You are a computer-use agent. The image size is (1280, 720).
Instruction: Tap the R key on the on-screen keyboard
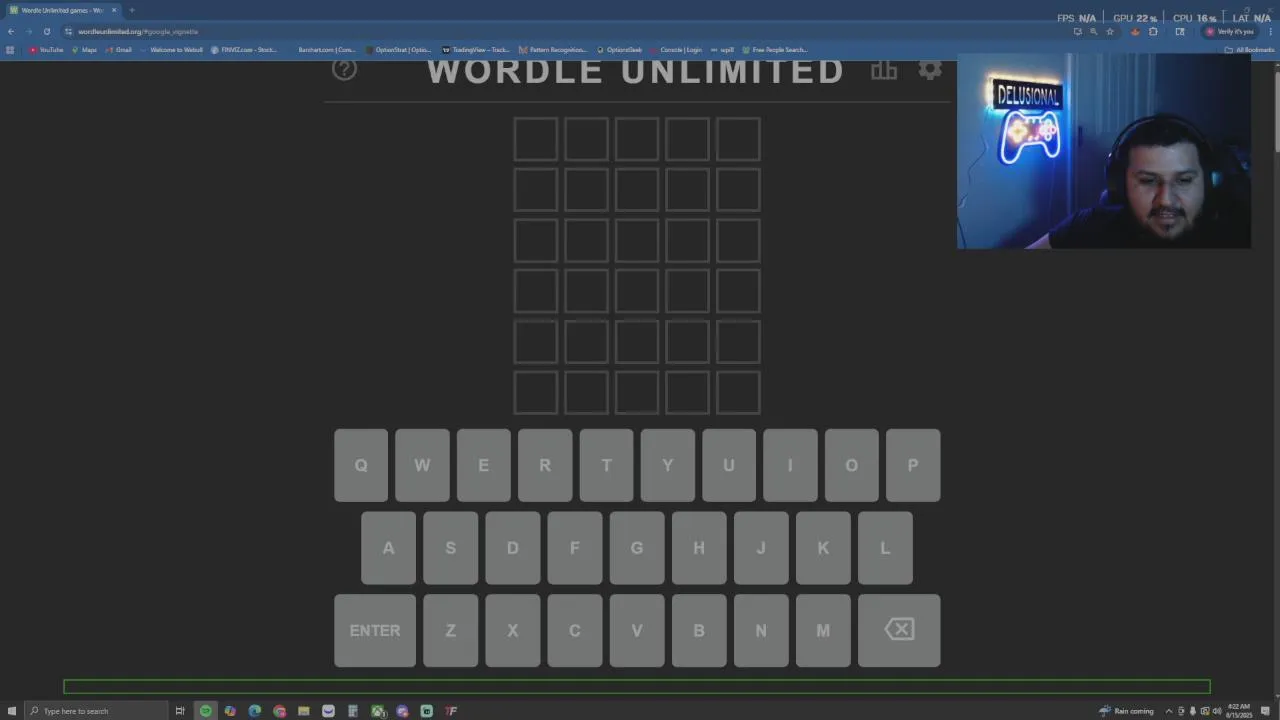545,465
